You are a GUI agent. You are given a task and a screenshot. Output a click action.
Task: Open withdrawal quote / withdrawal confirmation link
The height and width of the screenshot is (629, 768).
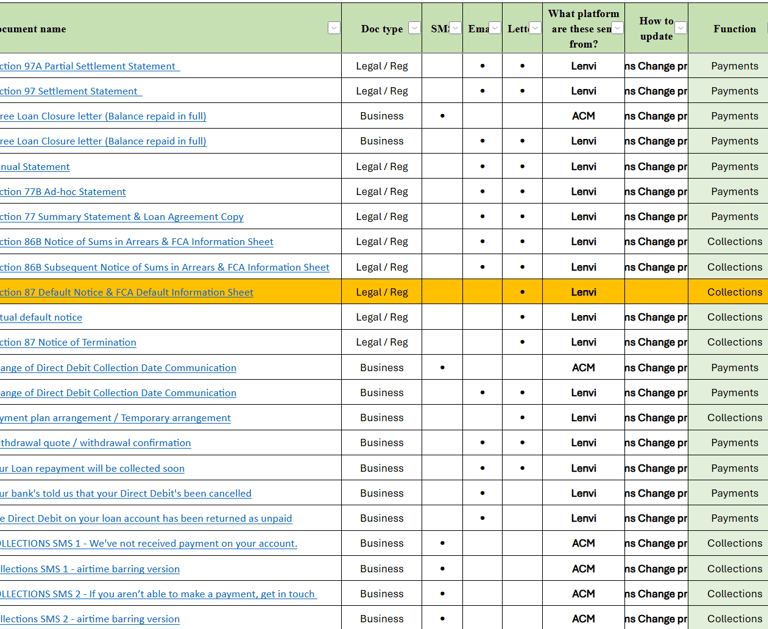(96, 442)
